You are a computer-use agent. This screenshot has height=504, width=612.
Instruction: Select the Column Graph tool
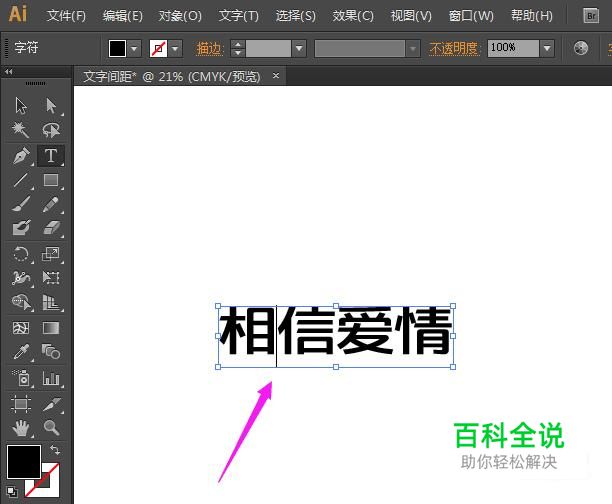[x=51, y=378]
